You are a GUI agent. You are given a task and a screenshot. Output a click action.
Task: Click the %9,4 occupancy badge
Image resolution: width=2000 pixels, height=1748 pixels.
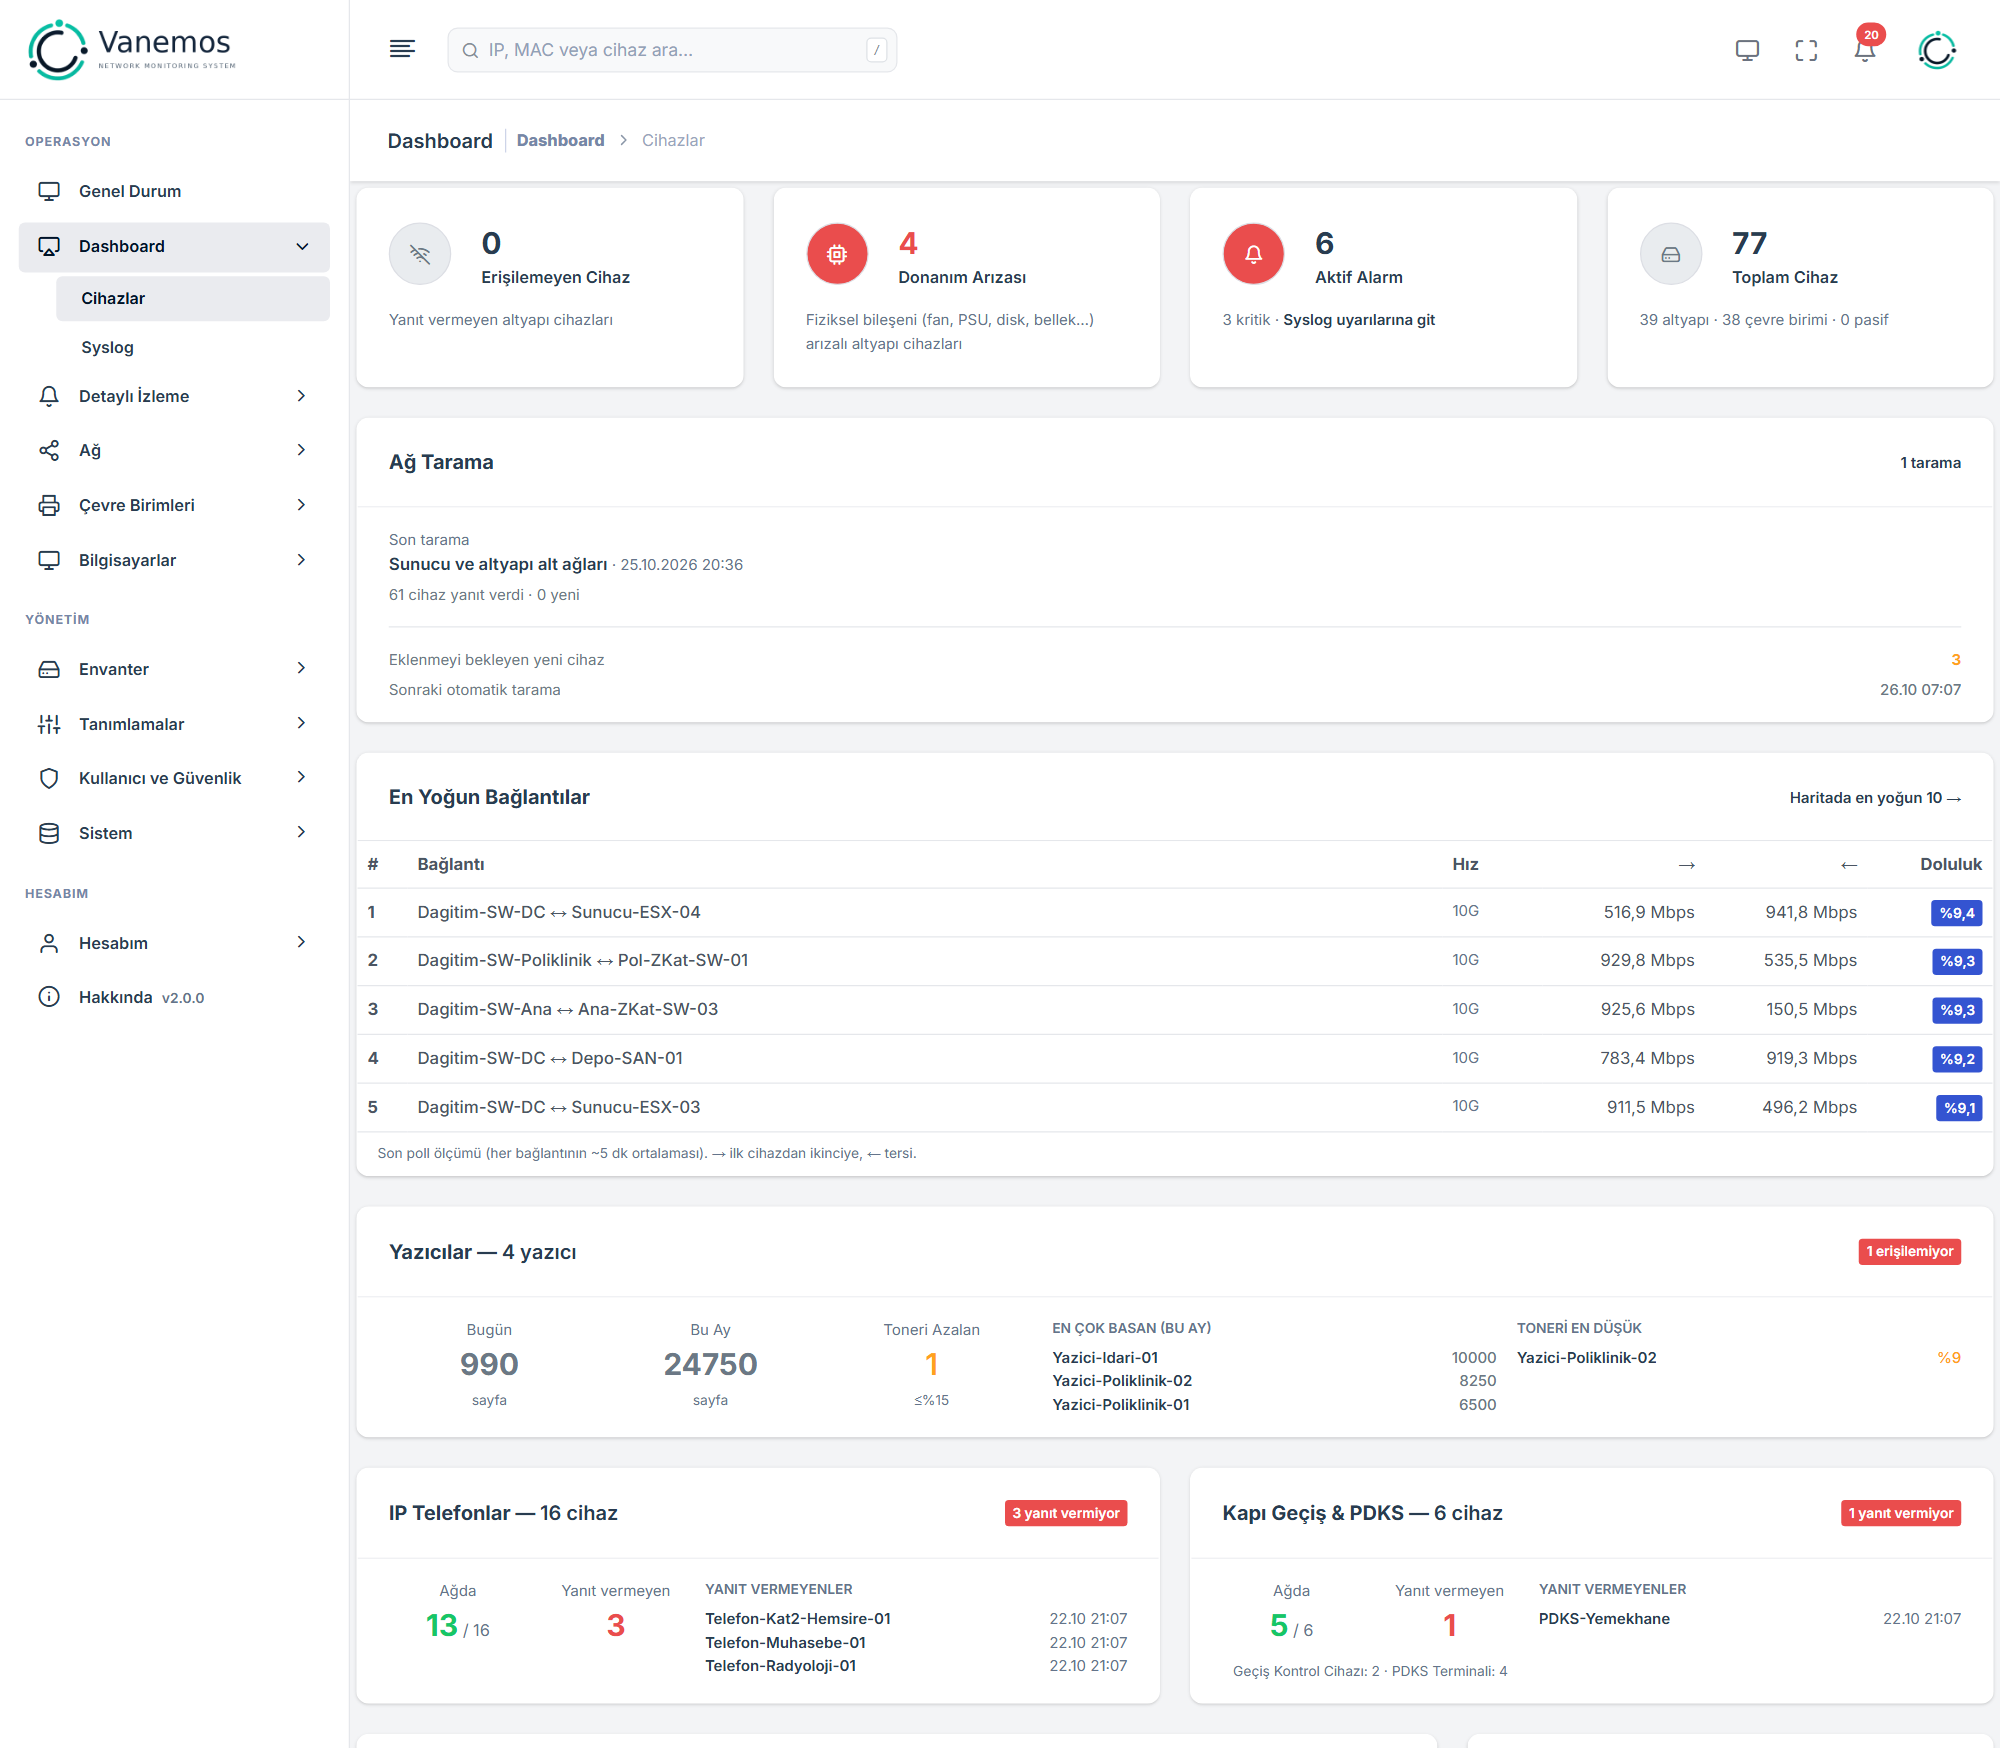click(1957, 913)
